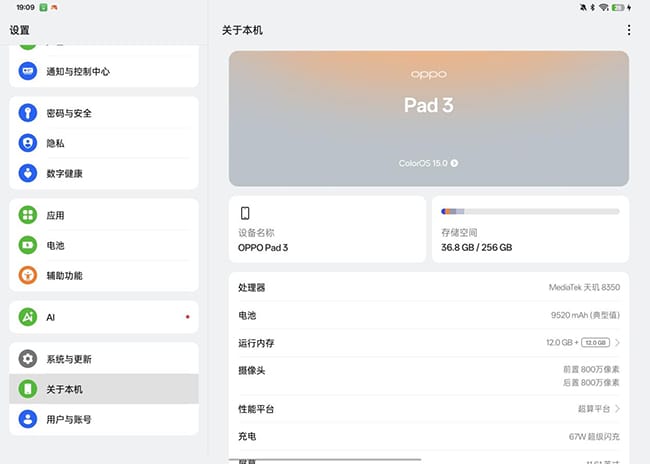The height and width of the screenshot is (464, 650).
Task: Click the Privacy icon in sidebar
Action: click(x=28, y=143)
